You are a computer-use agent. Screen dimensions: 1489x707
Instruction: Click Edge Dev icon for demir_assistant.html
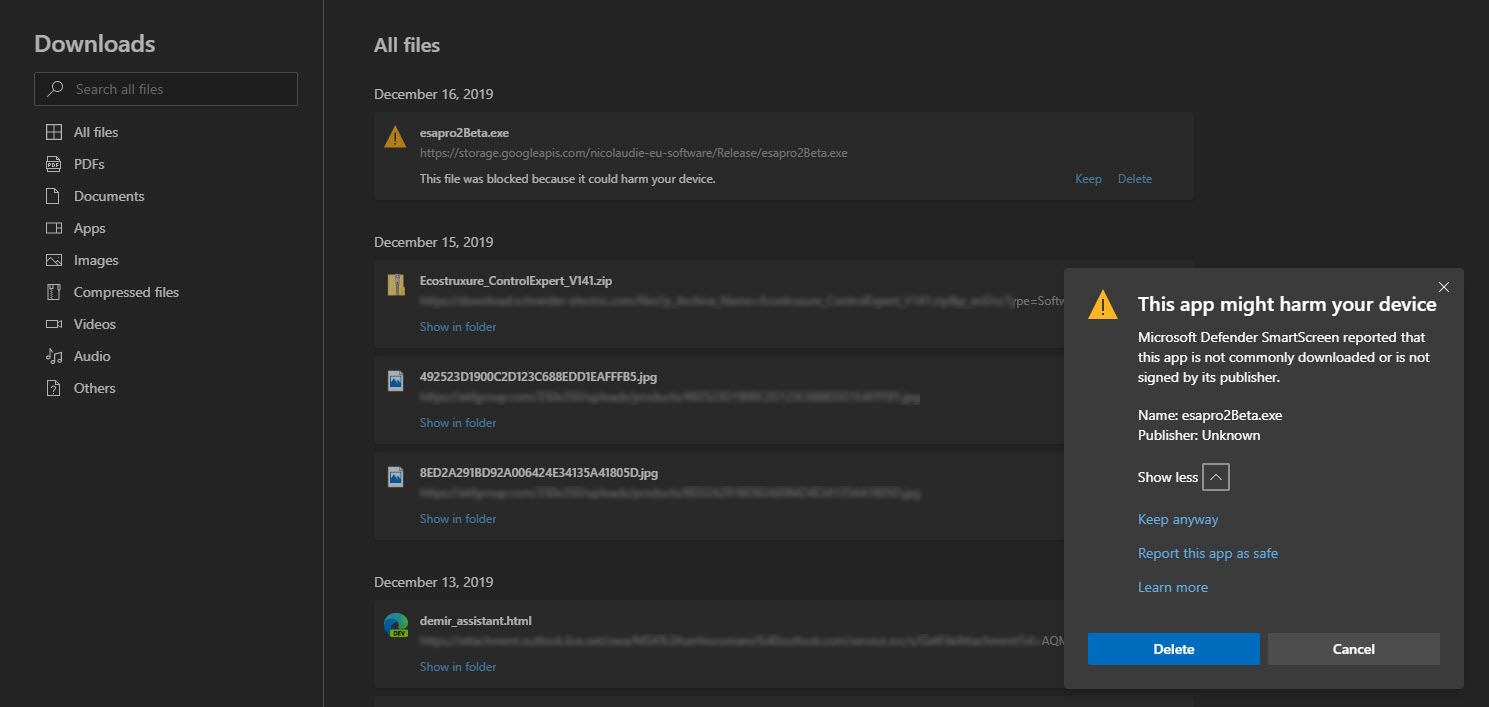click(x=396, y=625)
